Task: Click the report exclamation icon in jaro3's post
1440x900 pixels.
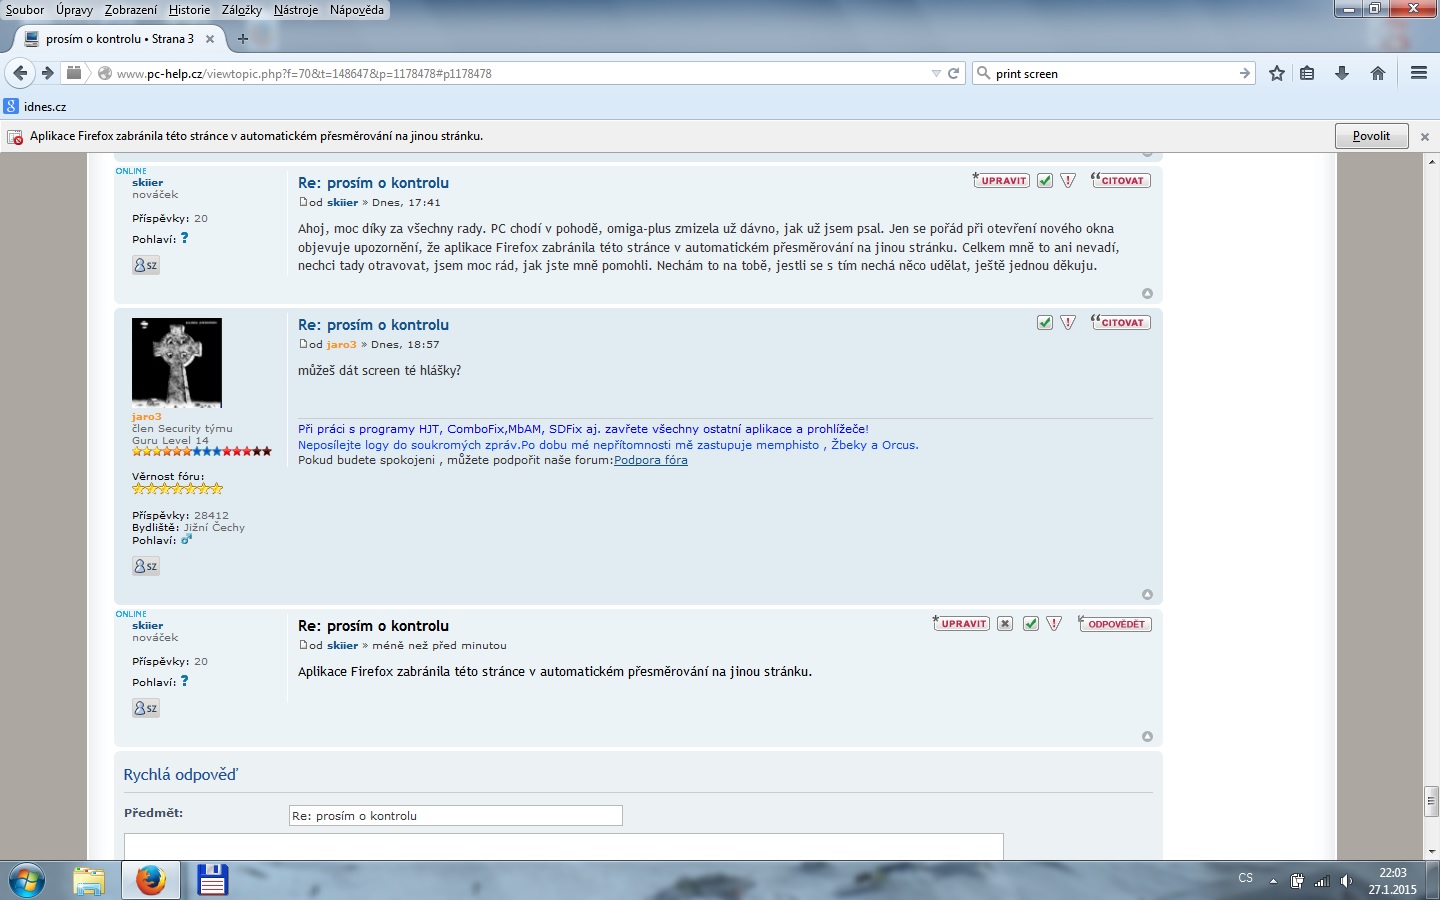Action: coord(1068,322)
